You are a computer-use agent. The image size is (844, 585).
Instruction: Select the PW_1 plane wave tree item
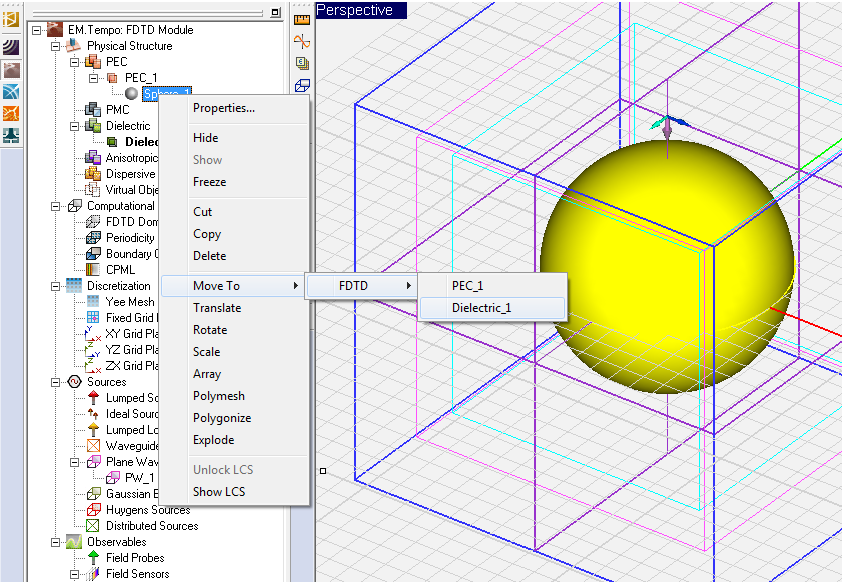coord(138,478)
